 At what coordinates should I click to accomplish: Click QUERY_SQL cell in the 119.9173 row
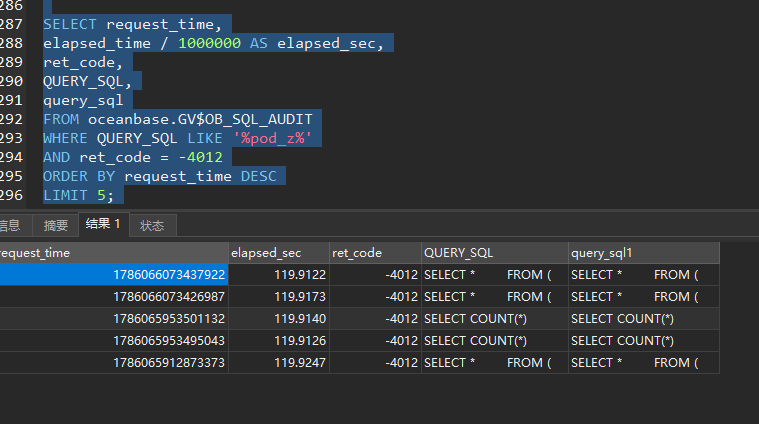[x=495, y=297]
